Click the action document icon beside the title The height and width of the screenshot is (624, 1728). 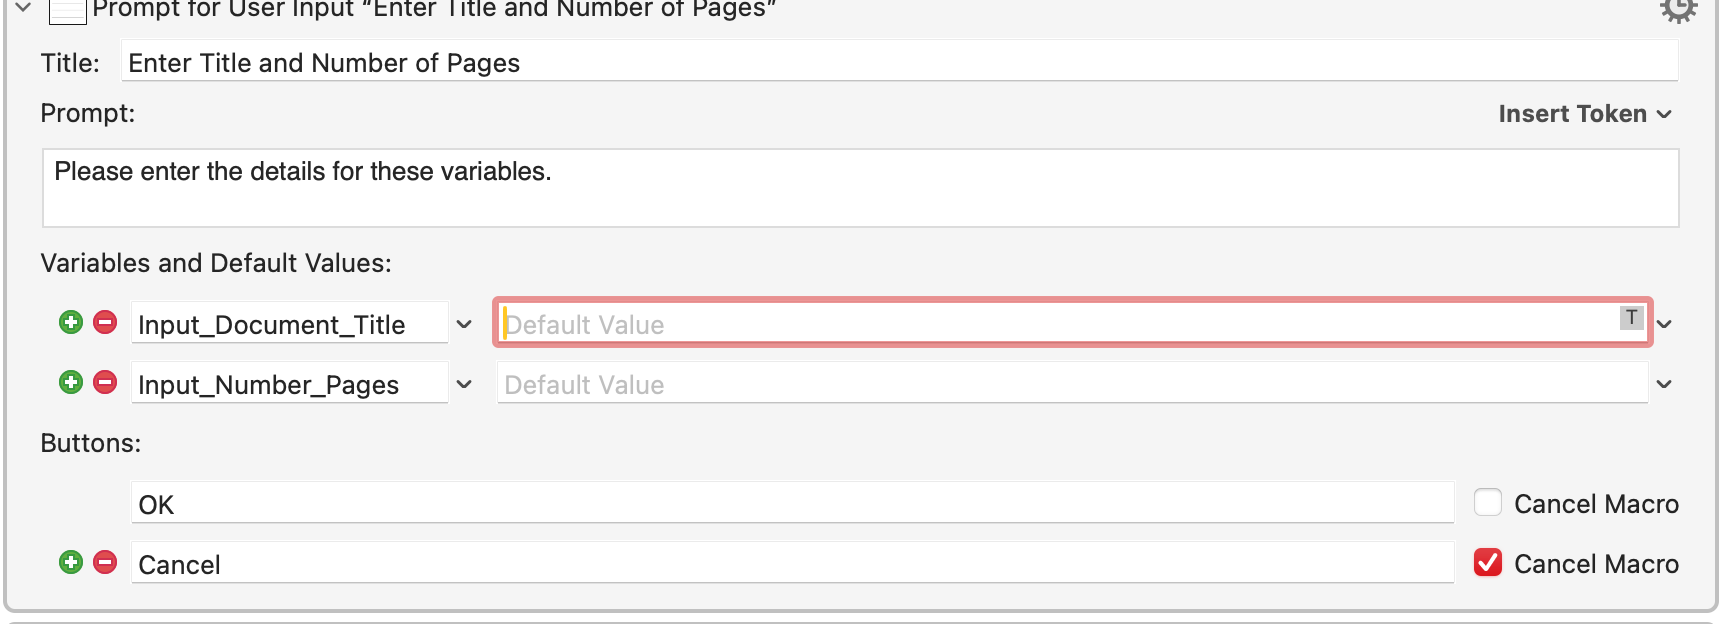point(68,11)
